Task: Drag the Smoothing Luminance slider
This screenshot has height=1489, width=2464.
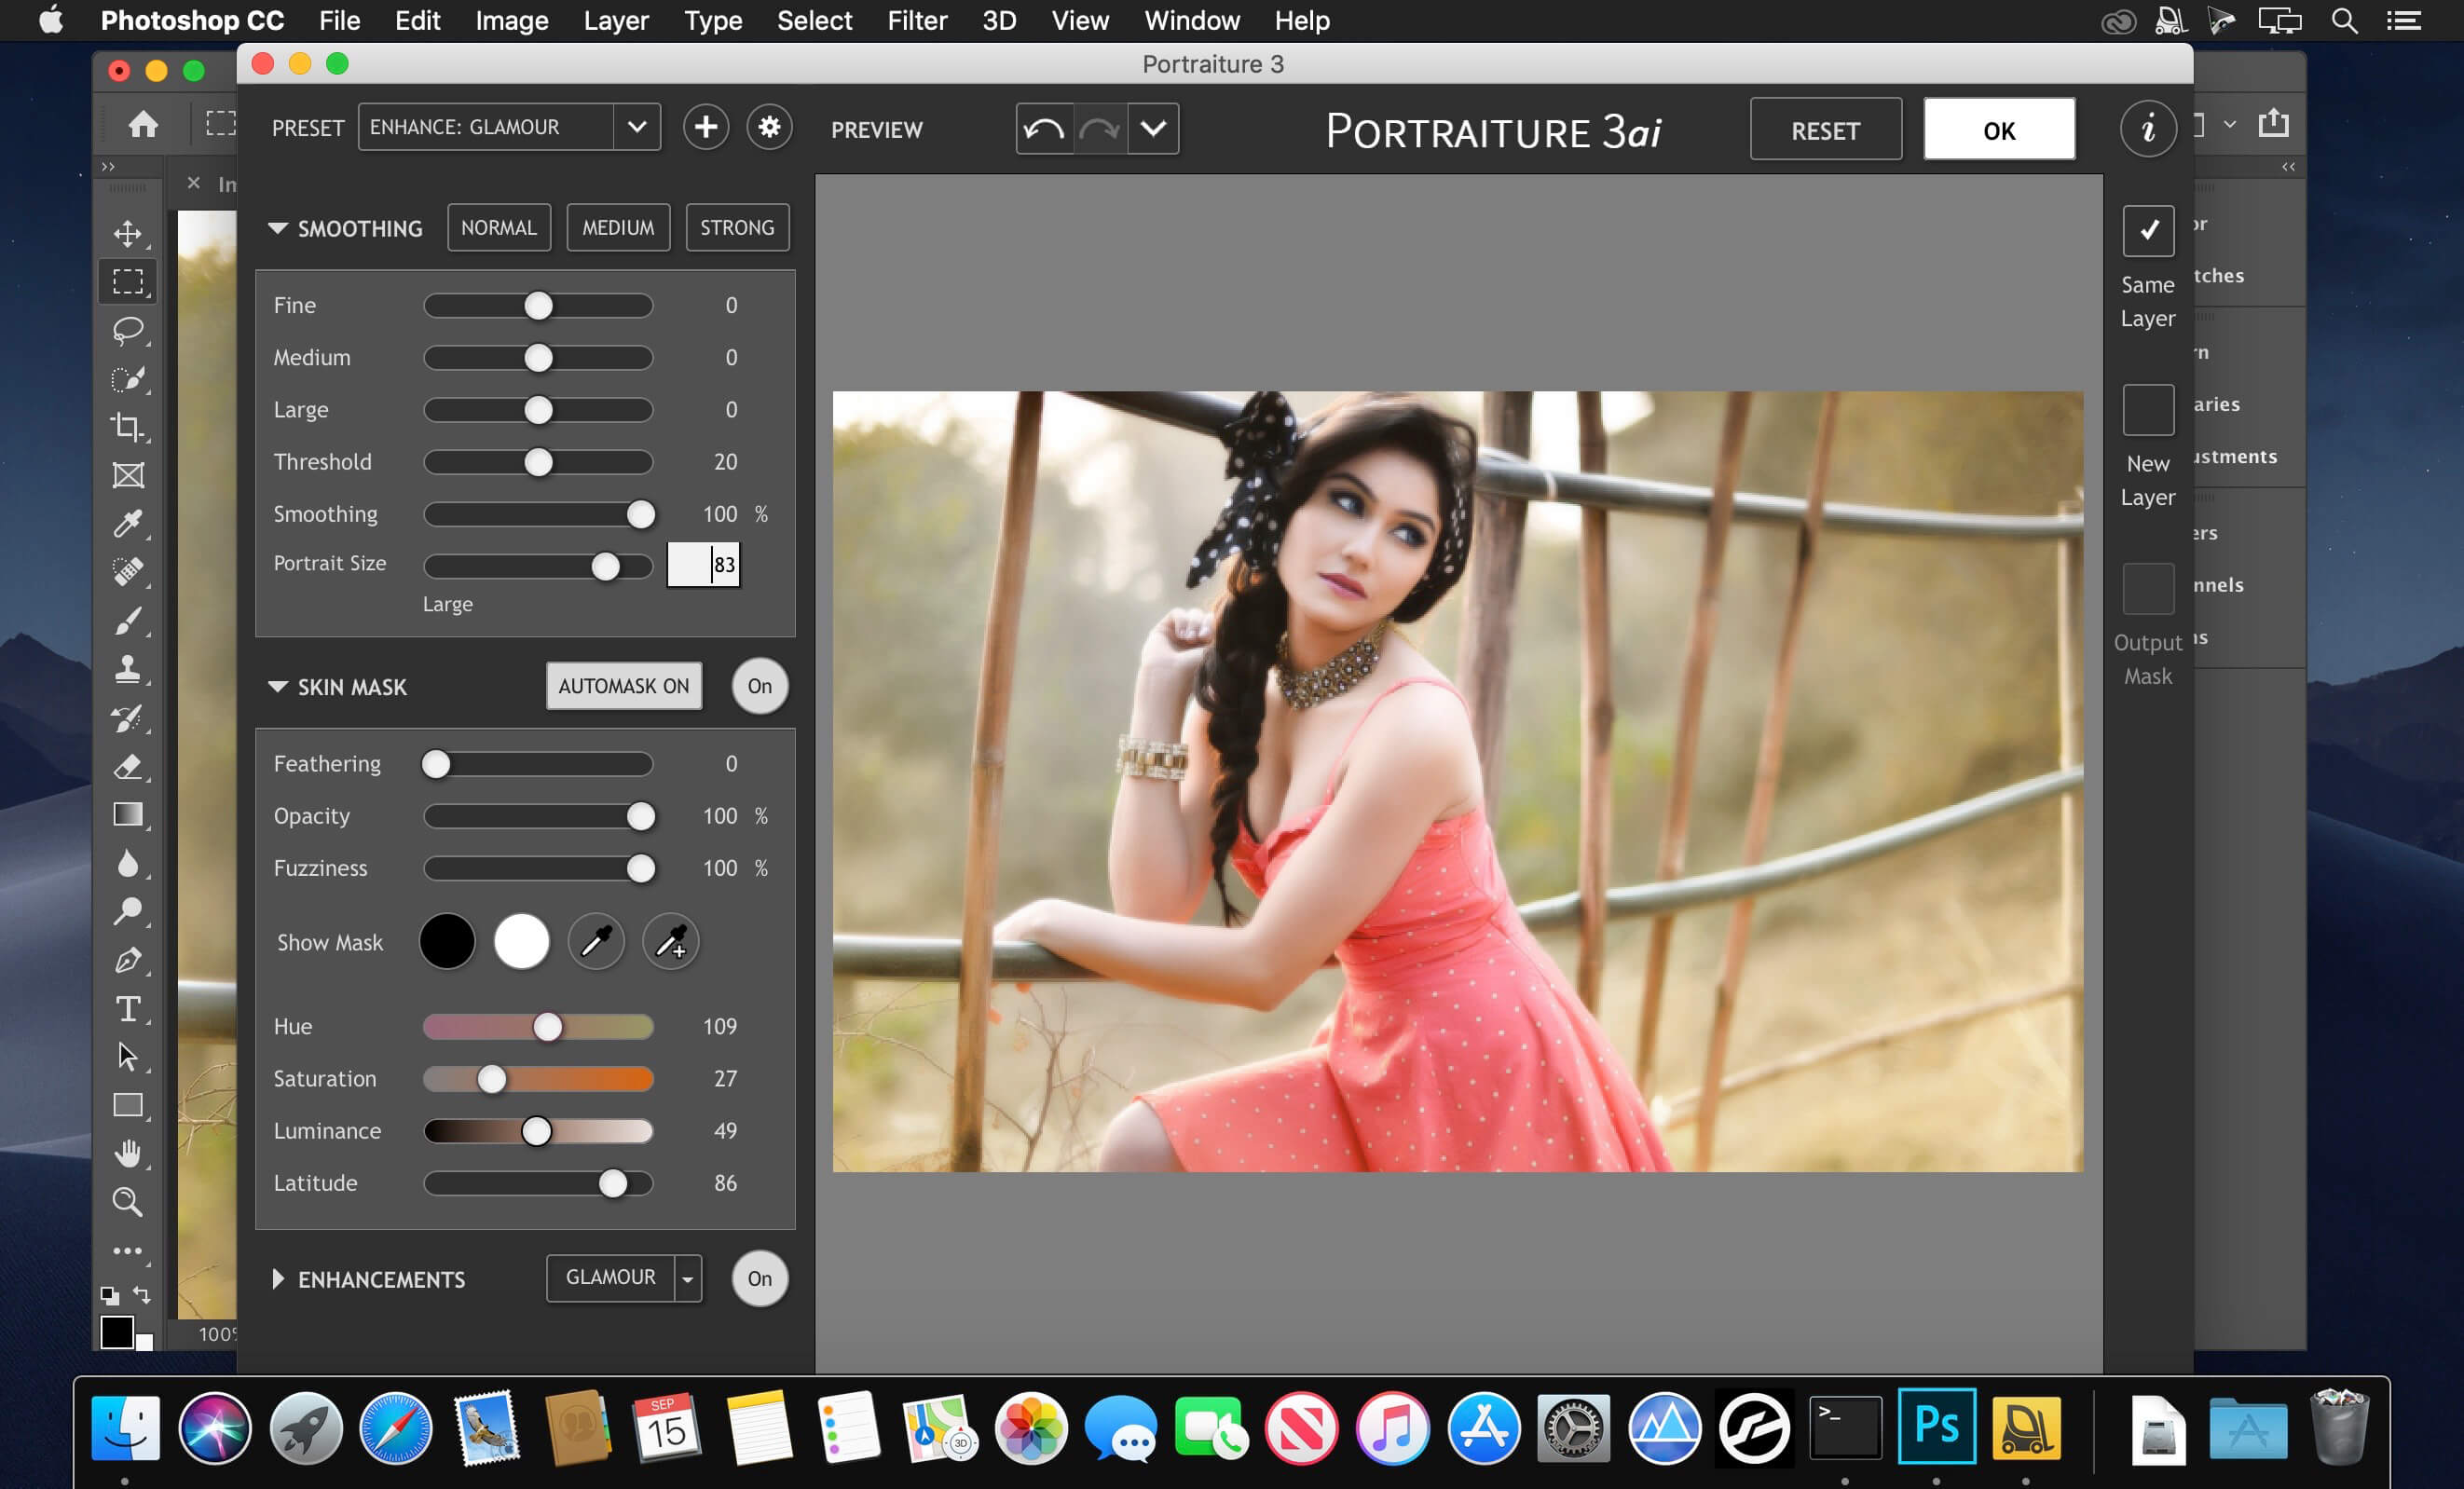Action: pyautogui.click(x=535, y=1130)
